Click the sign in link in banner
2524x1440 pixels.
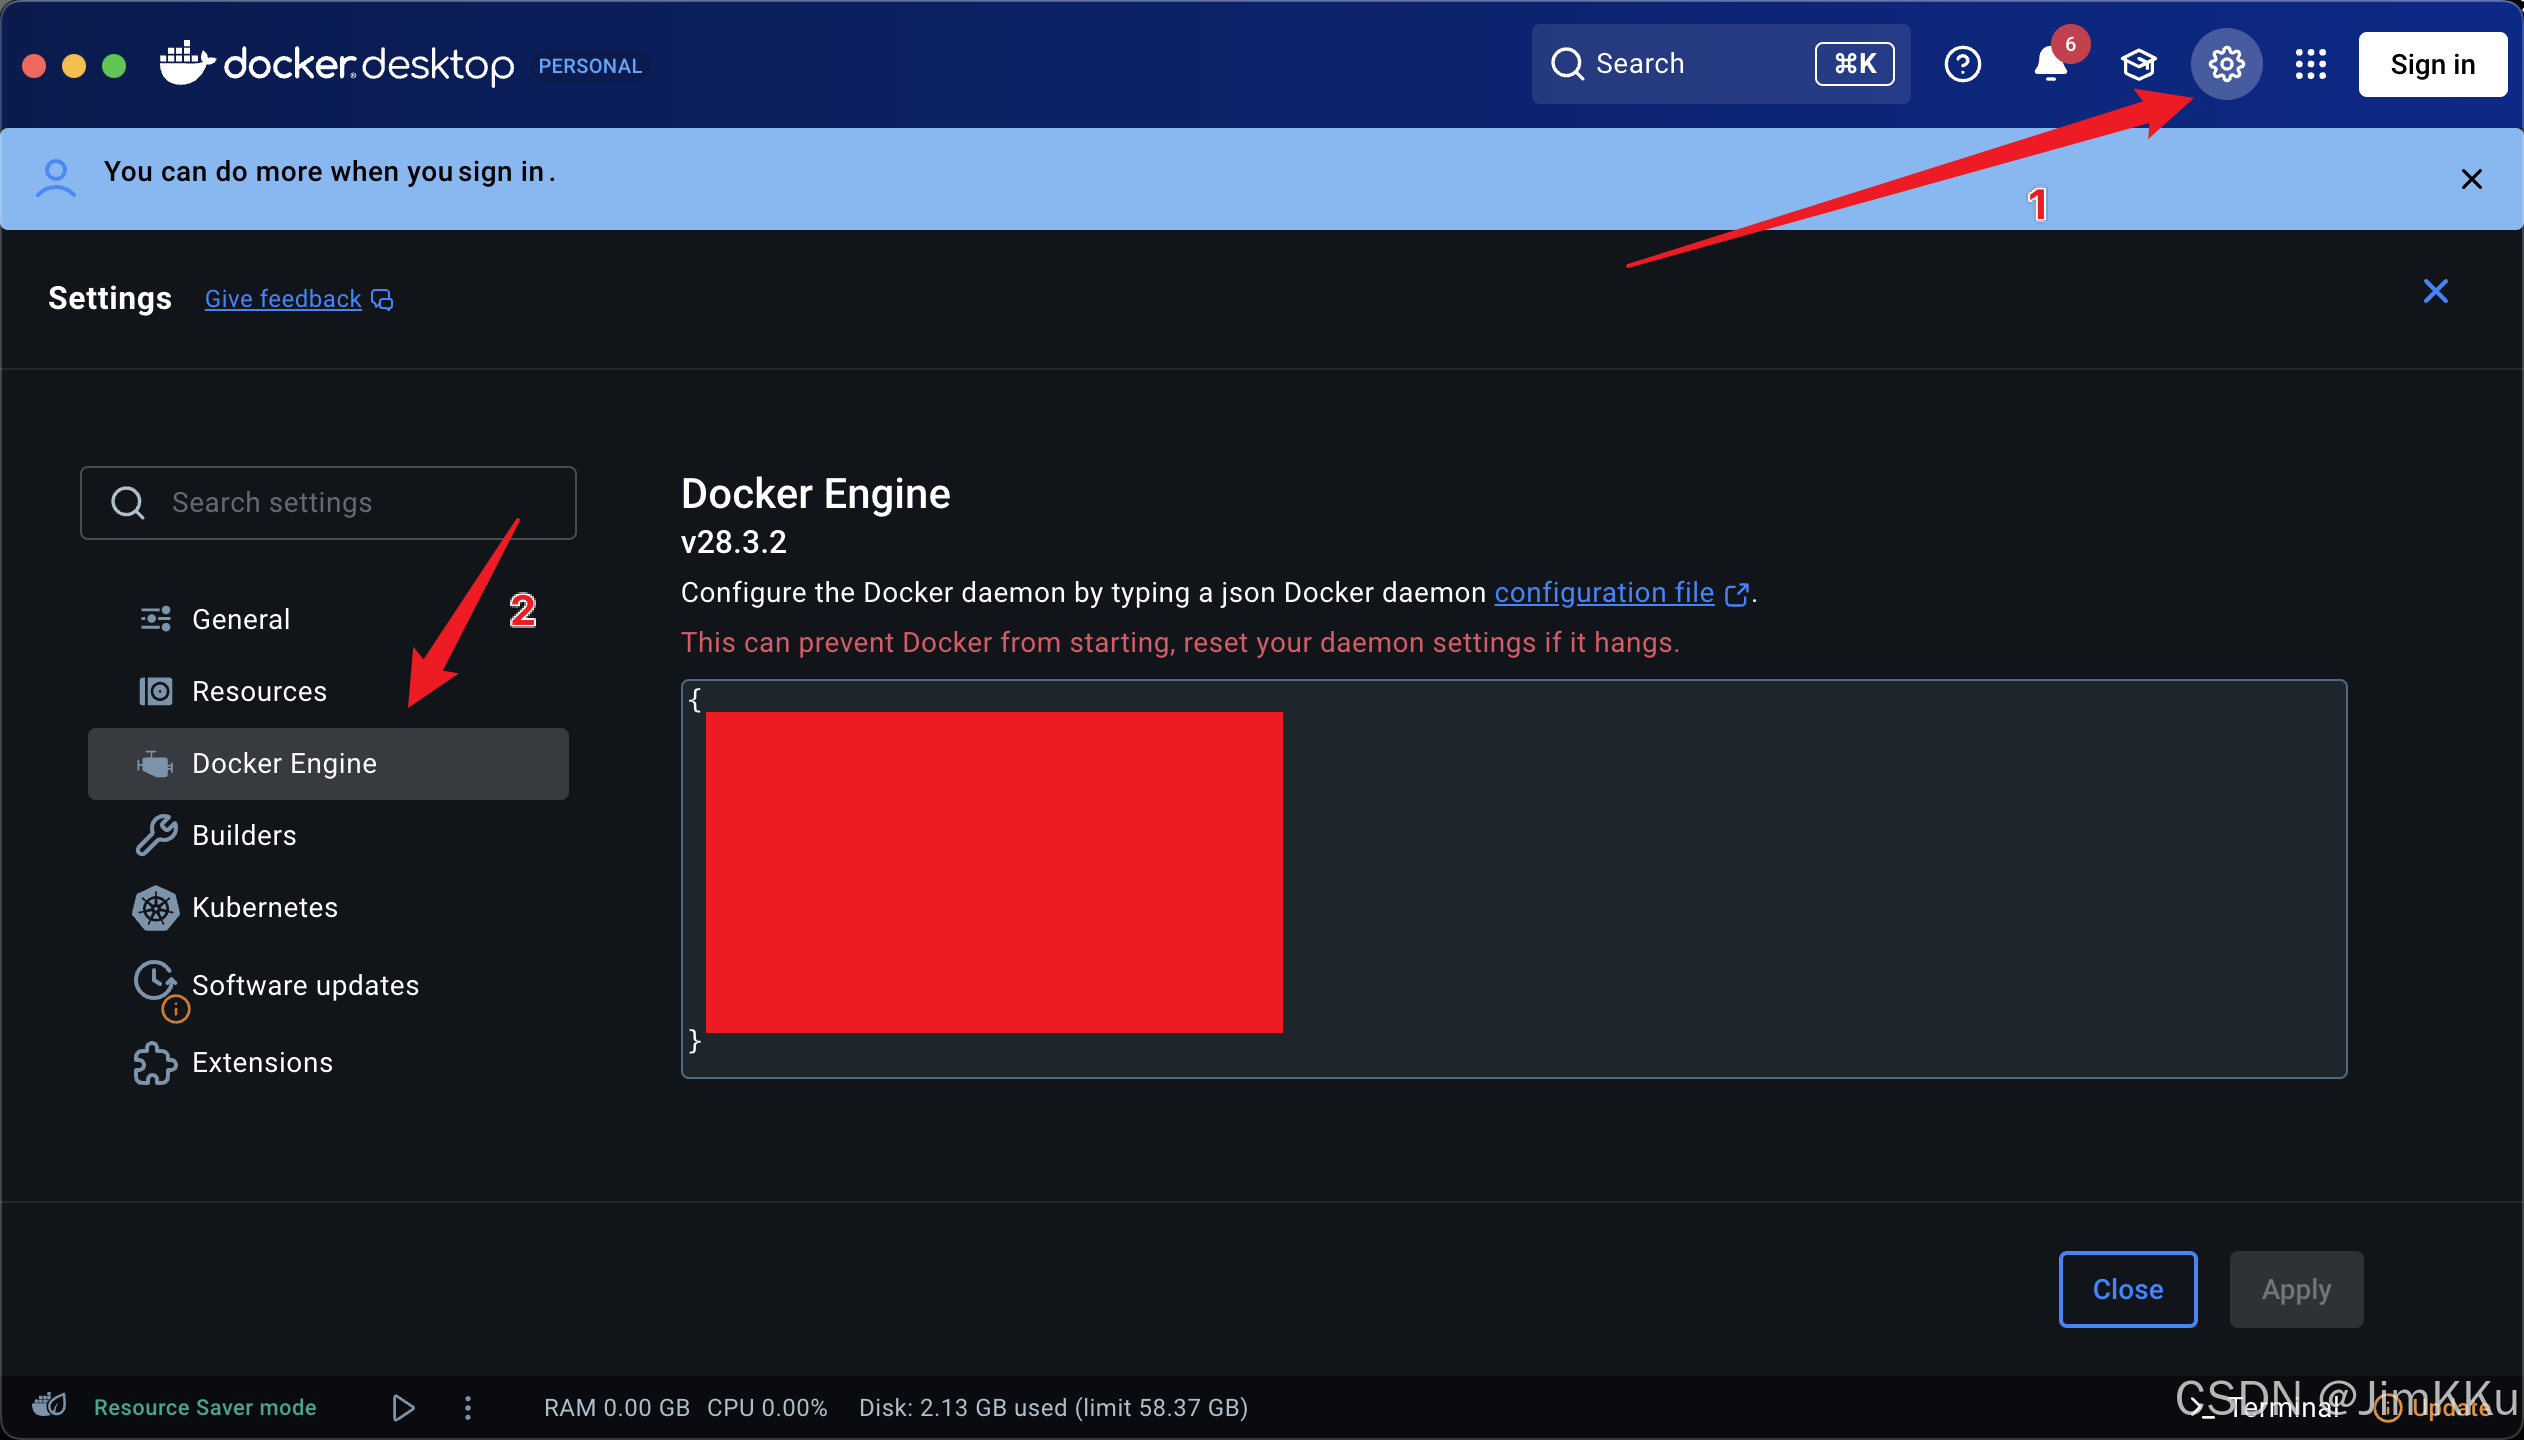[501, 172]
